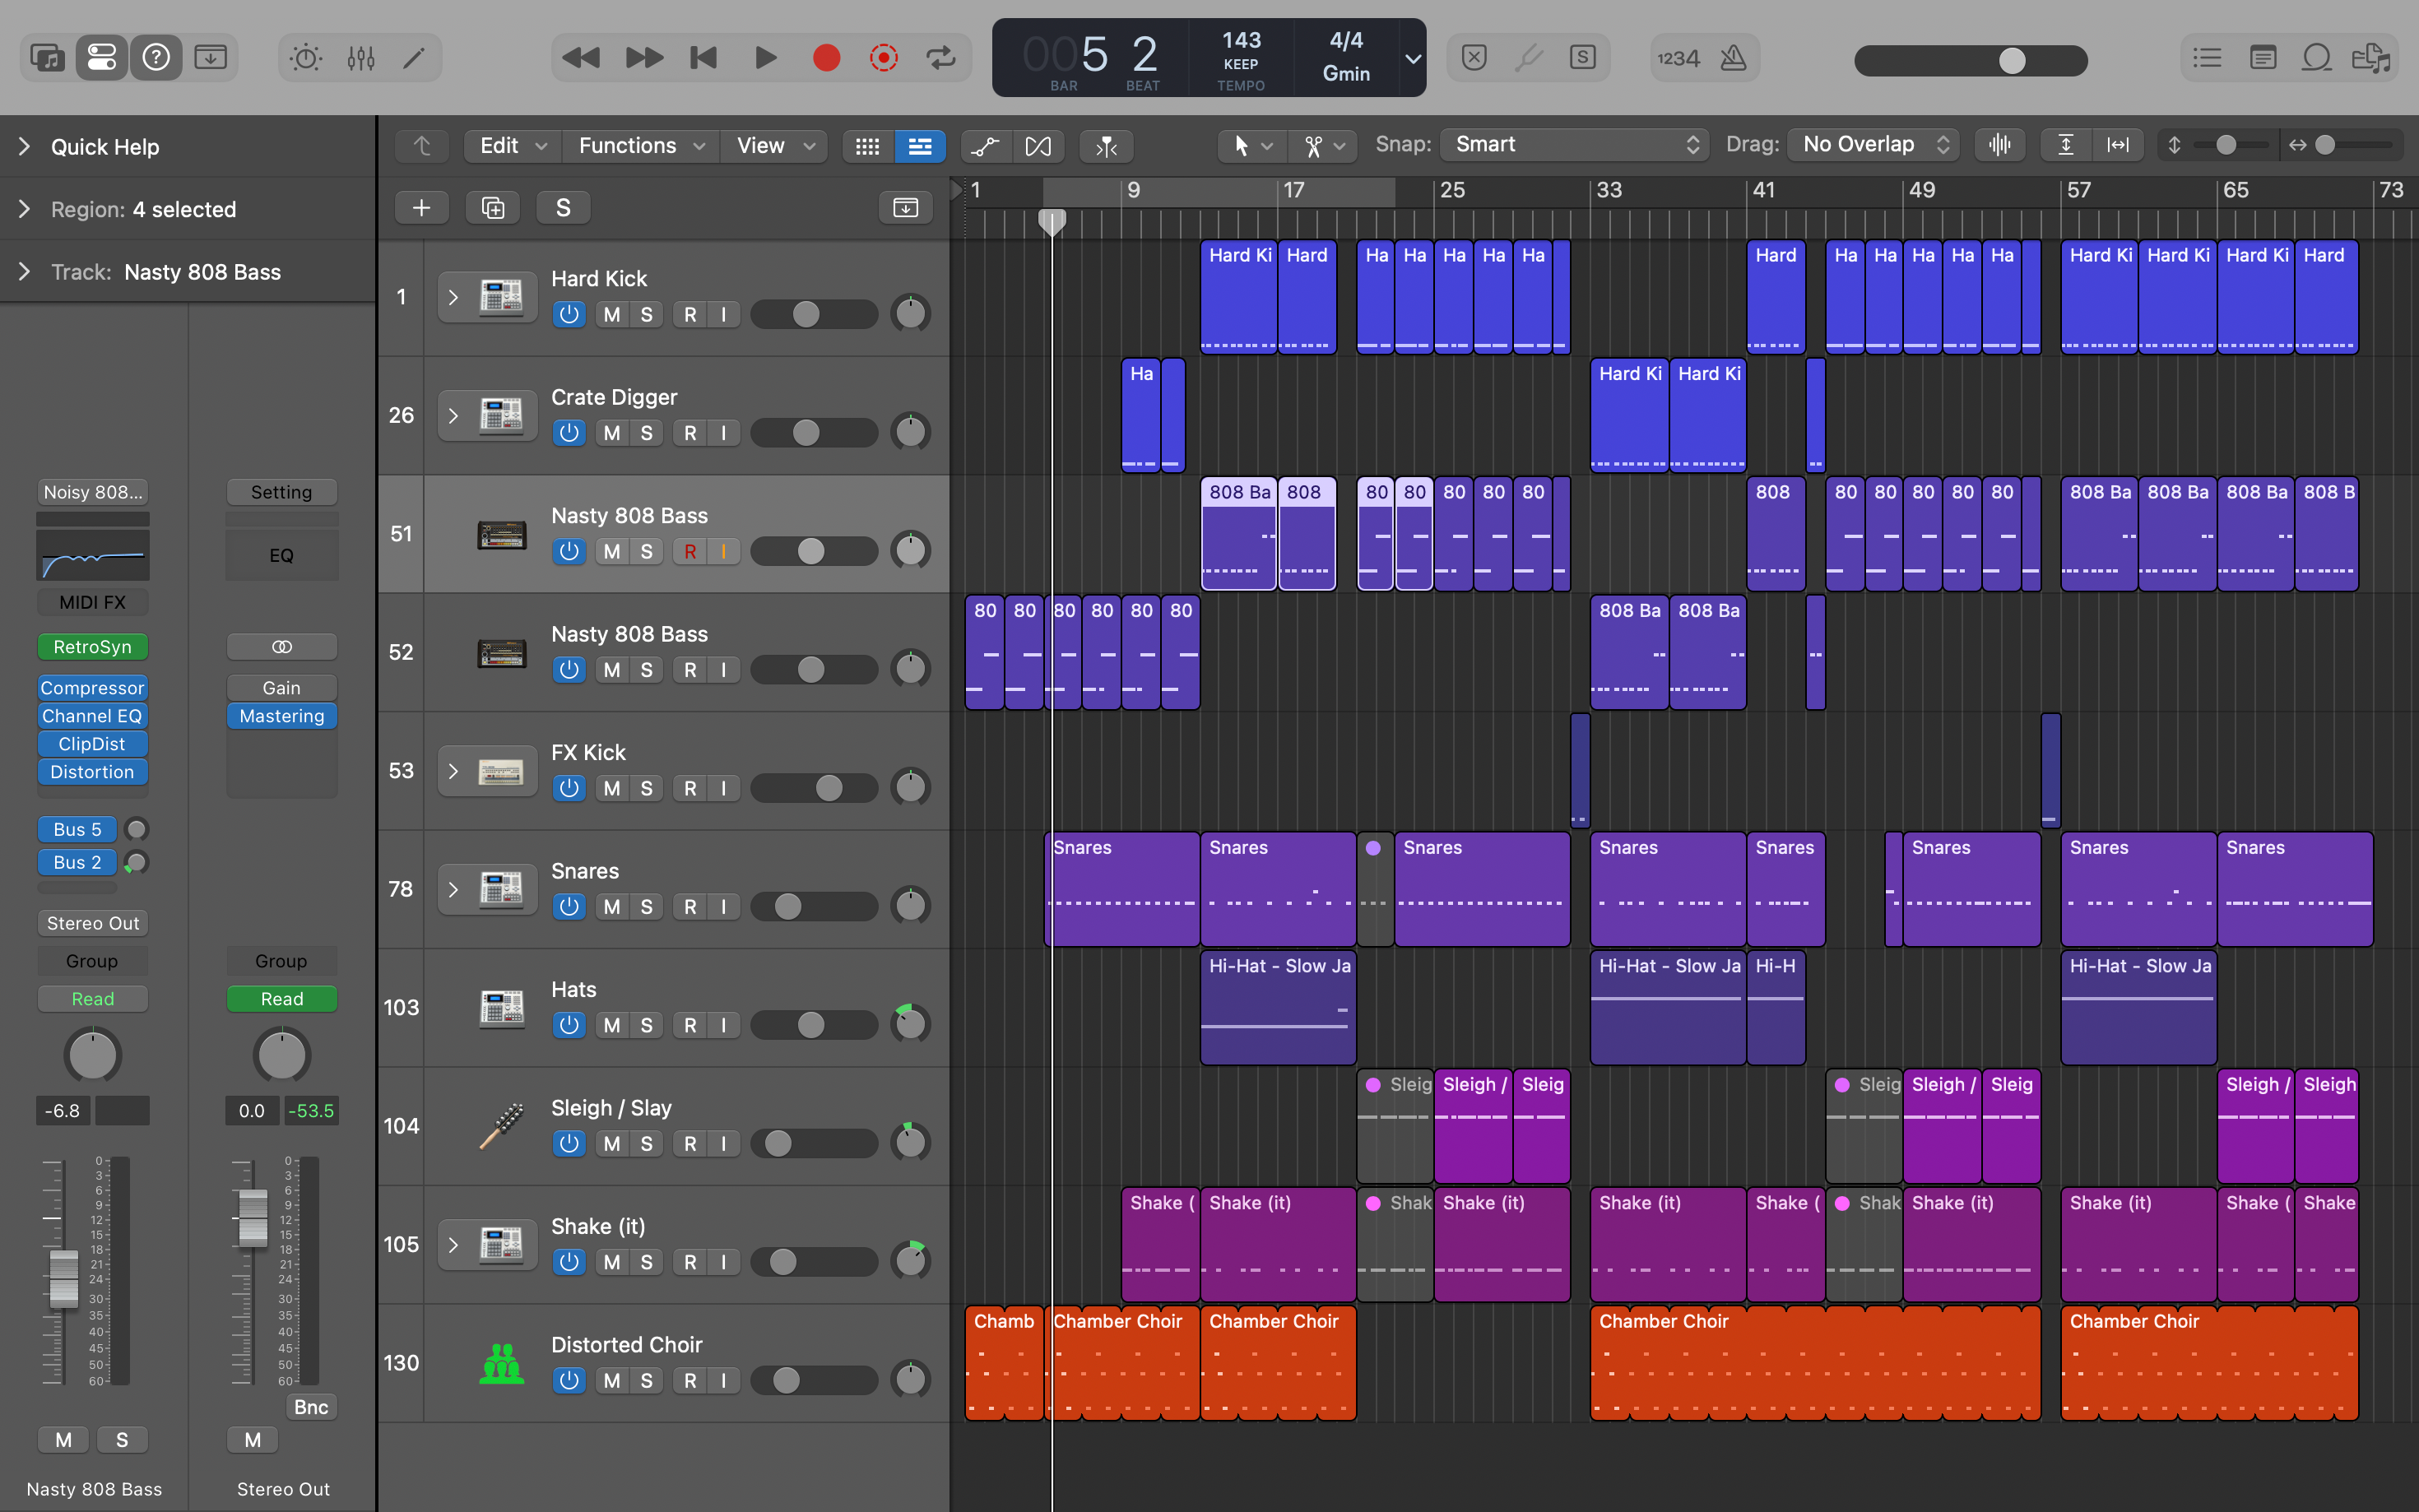Solo the Snares track
The height and width of the screenshot is (1512, 2419).
(x=647, y=906)
